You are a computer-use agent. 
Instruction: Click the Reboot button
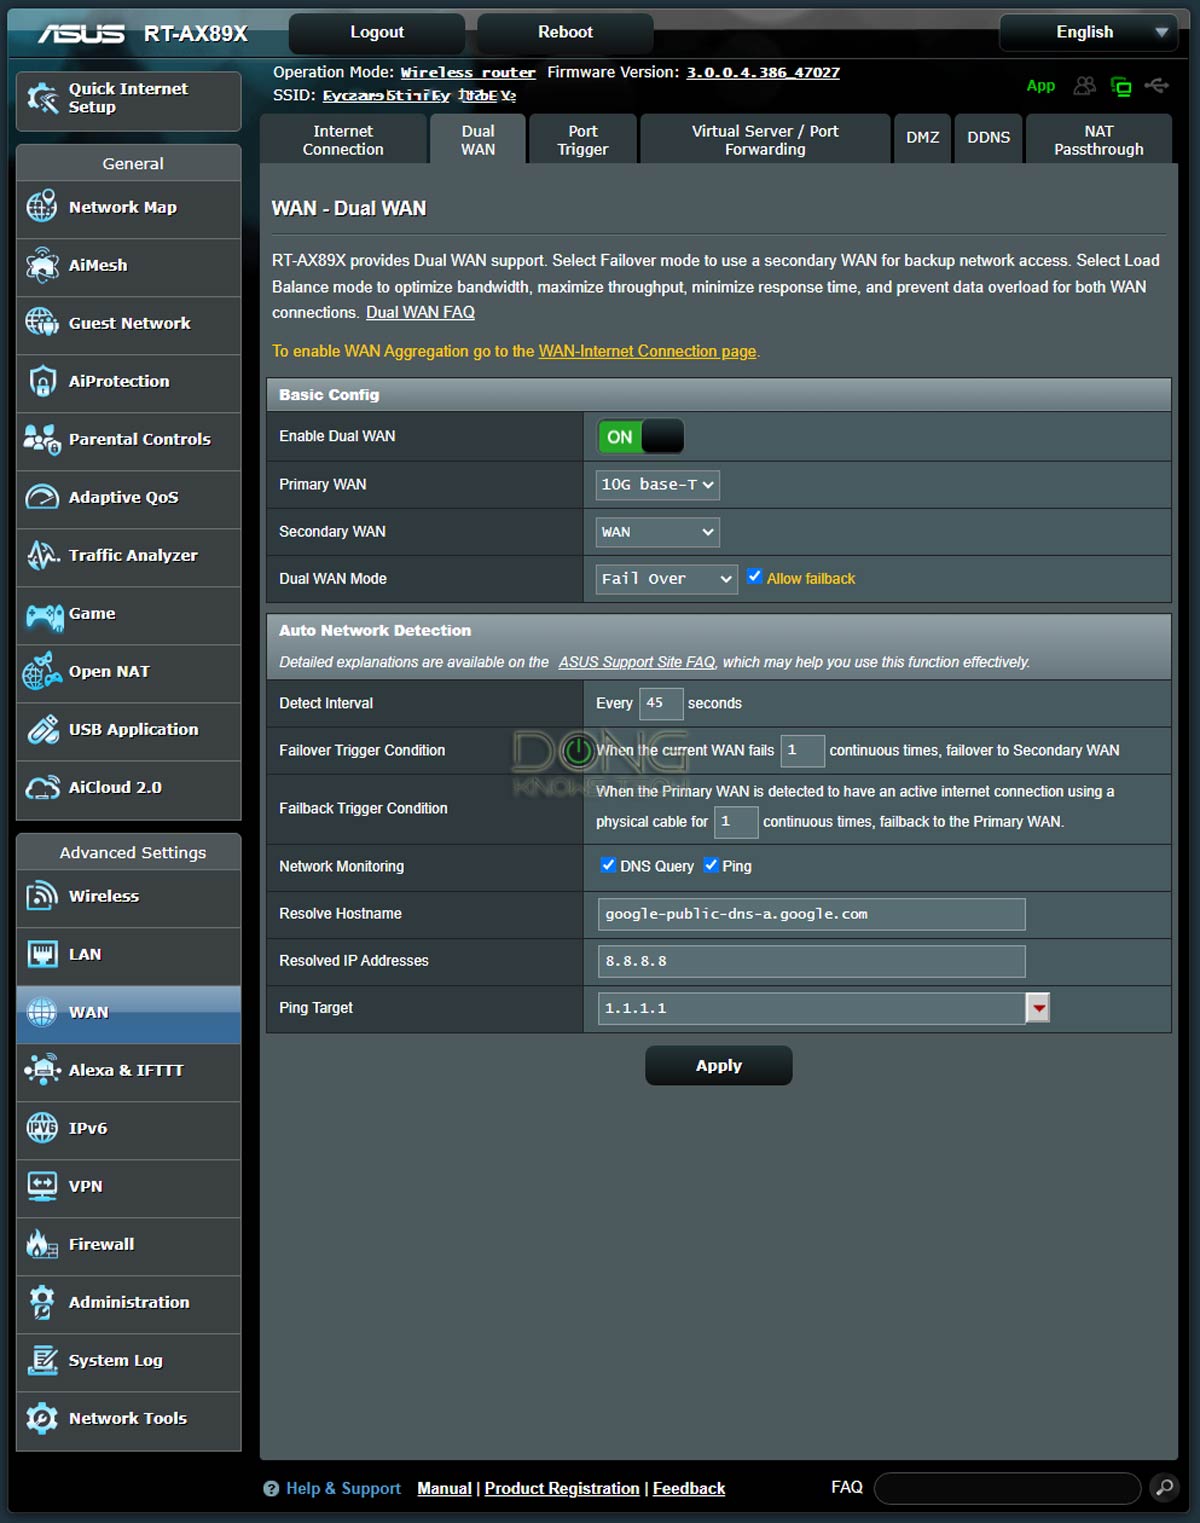(566, 32)
